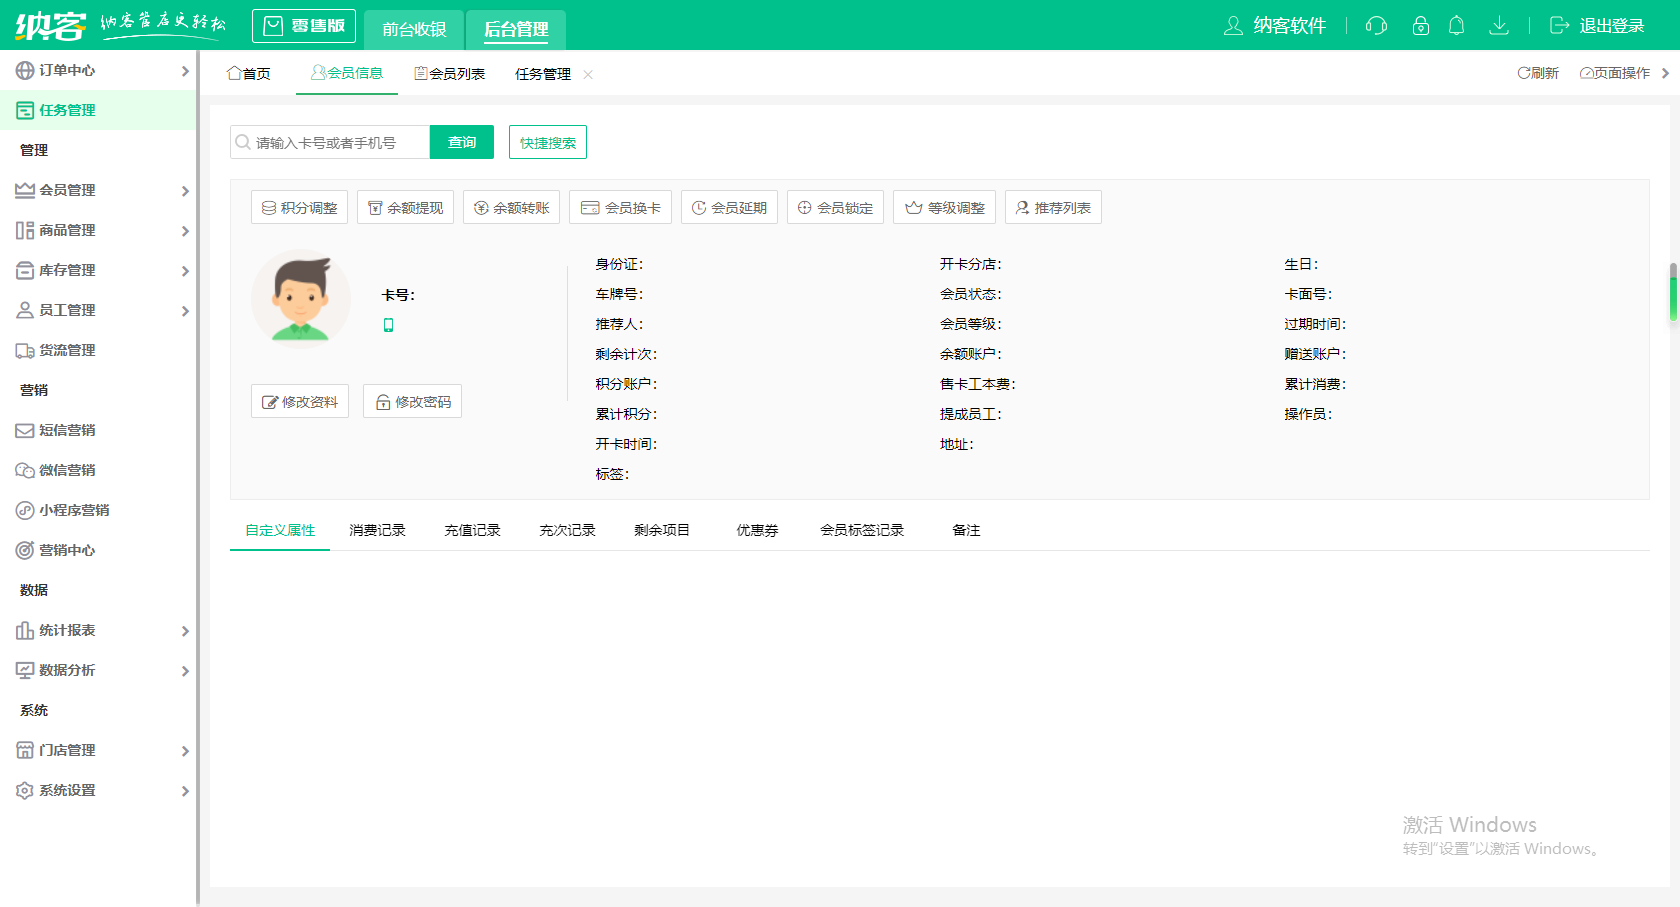Select 短信营销 in the sidebar

coord(67,430)
